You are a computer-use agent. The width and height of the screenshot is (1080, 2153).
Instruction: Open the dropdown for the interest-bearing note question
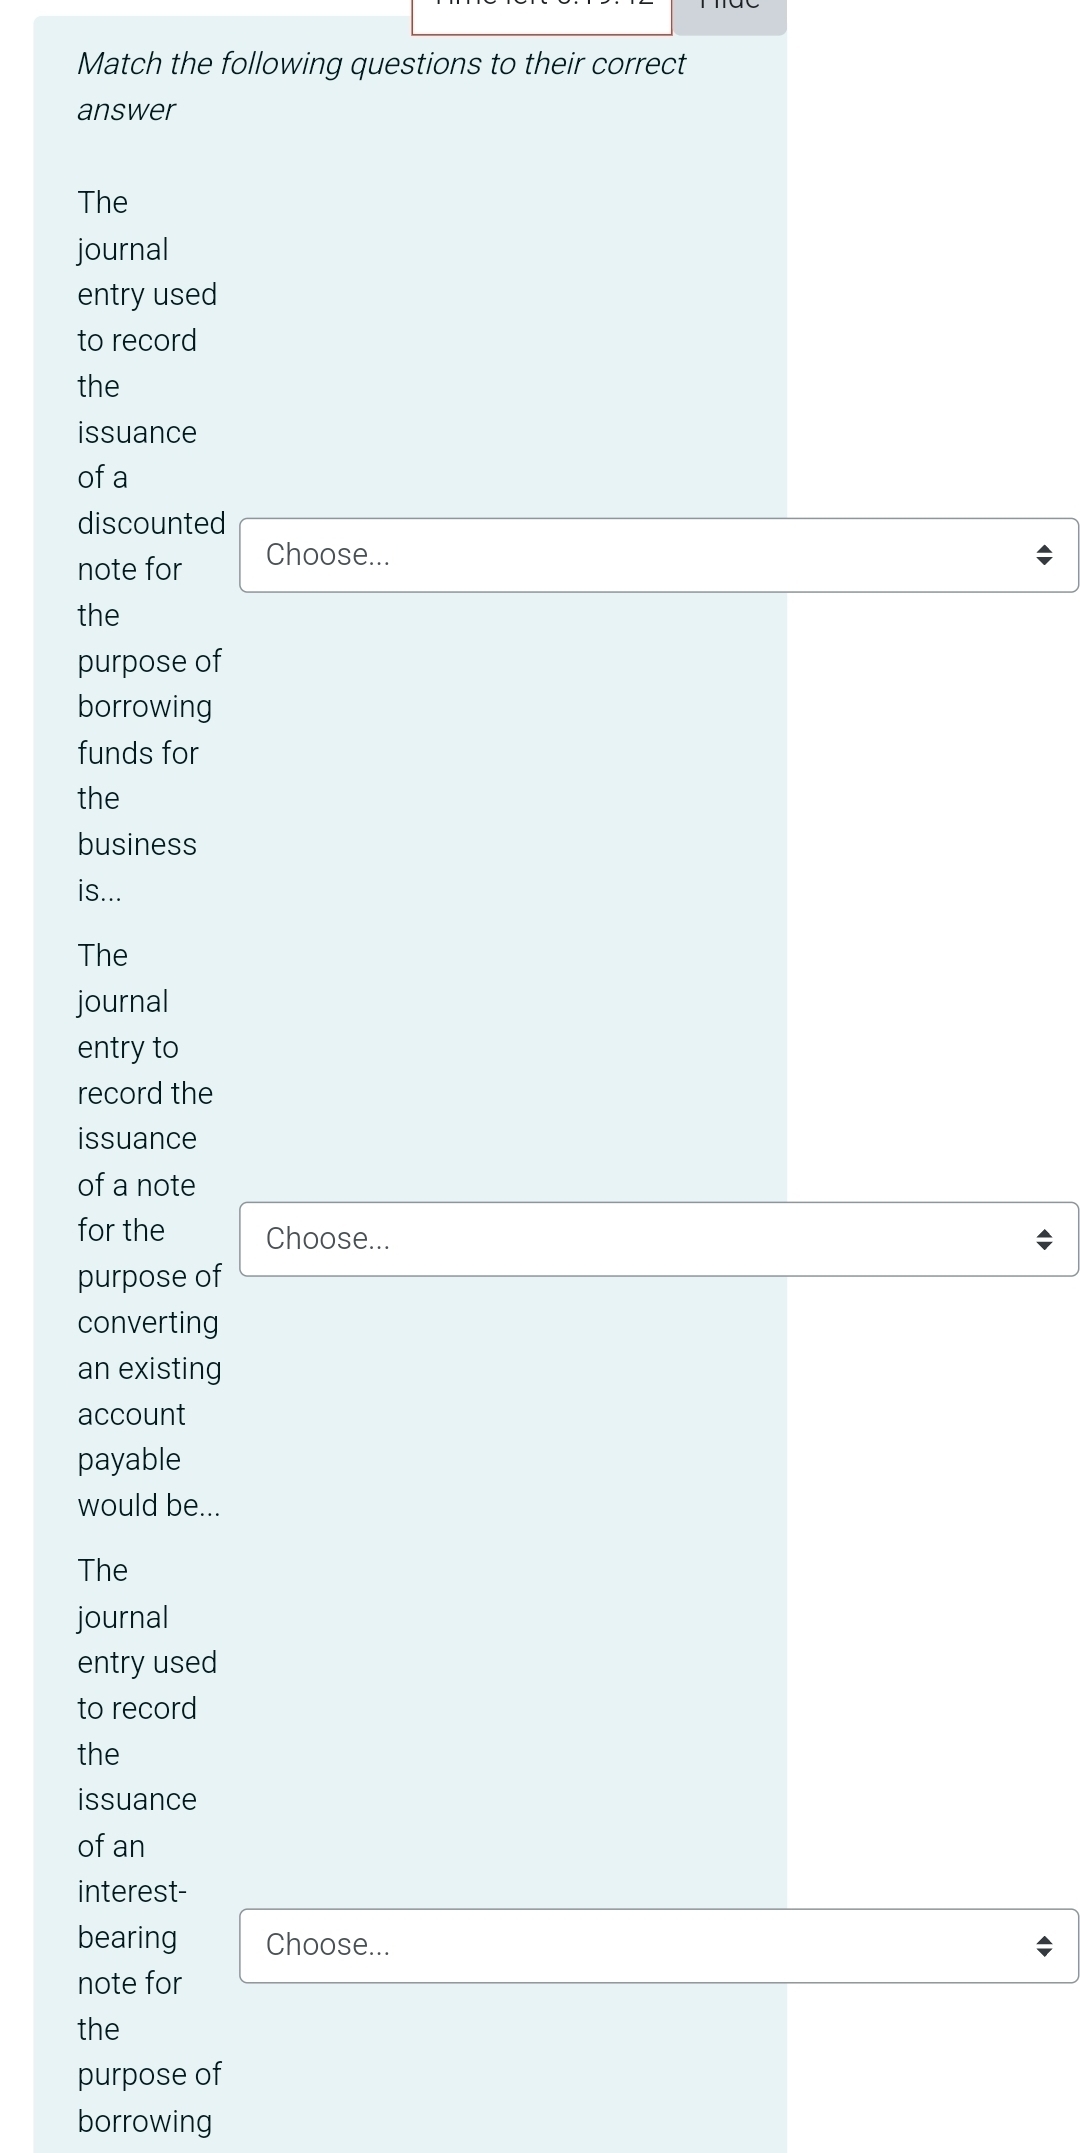(x=659, y=1945)
